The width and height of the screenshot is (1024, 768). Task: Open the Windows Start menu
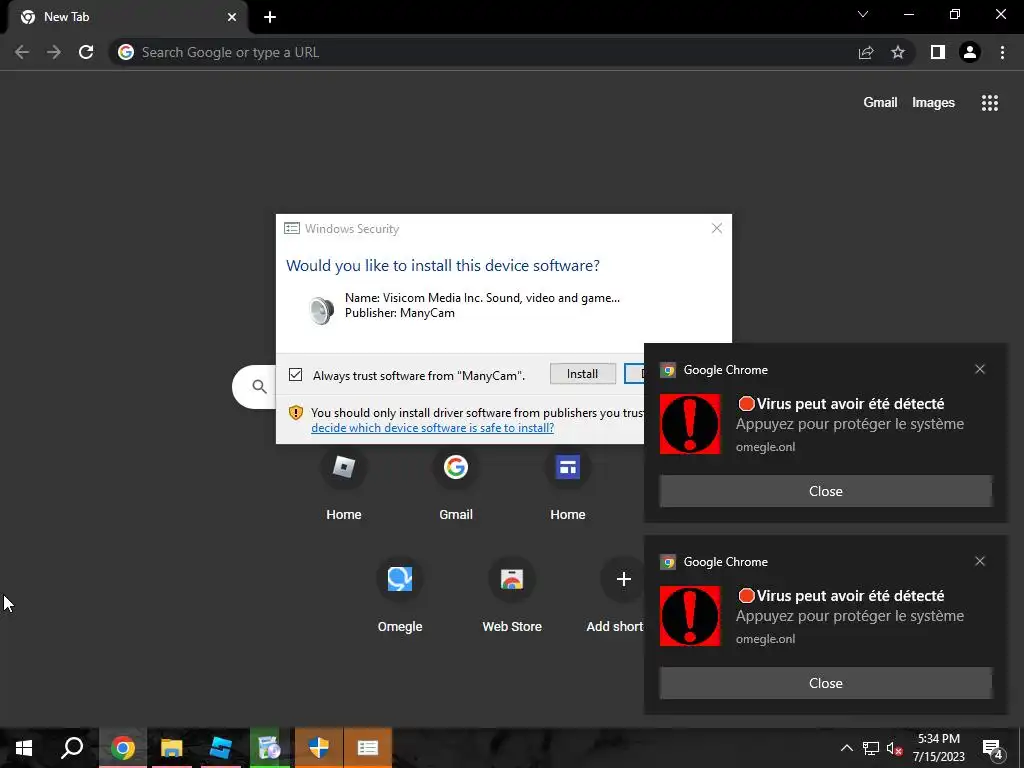click(x=24, y=748)
